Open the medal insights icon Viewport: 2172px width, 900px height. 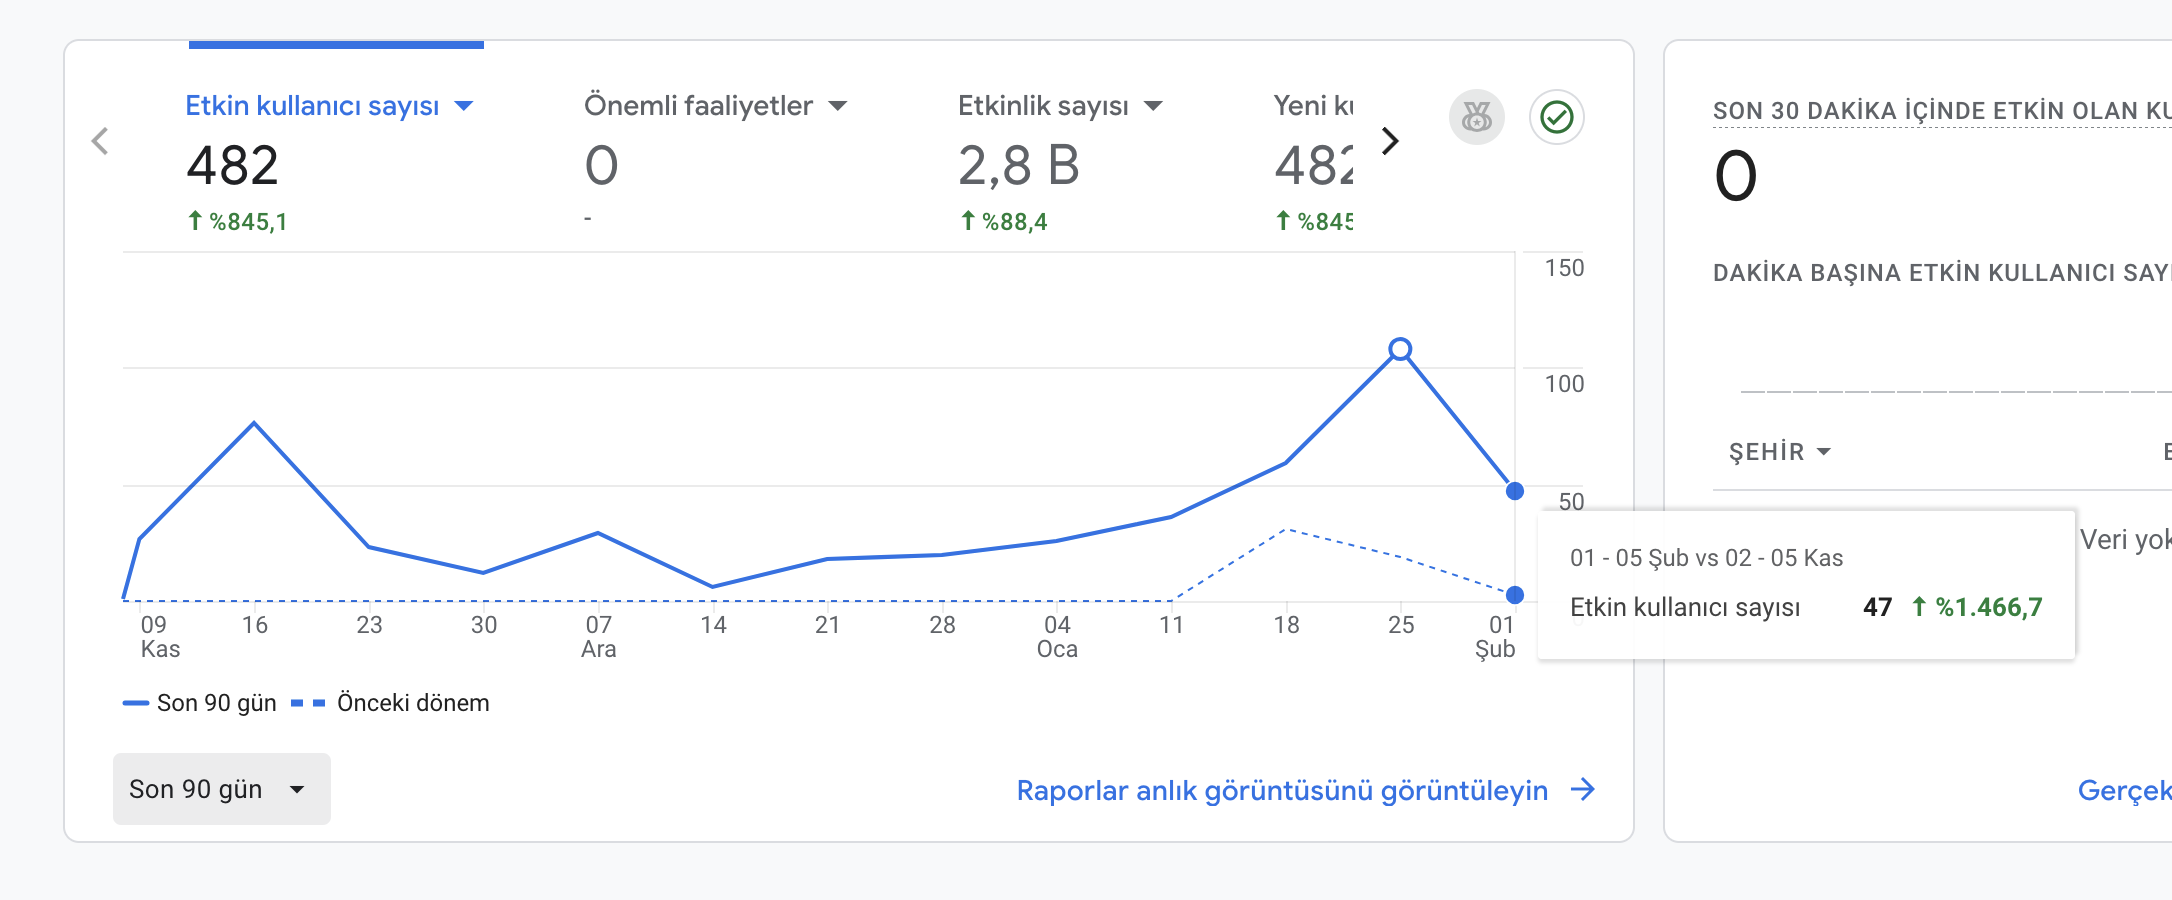point(1477,118)
